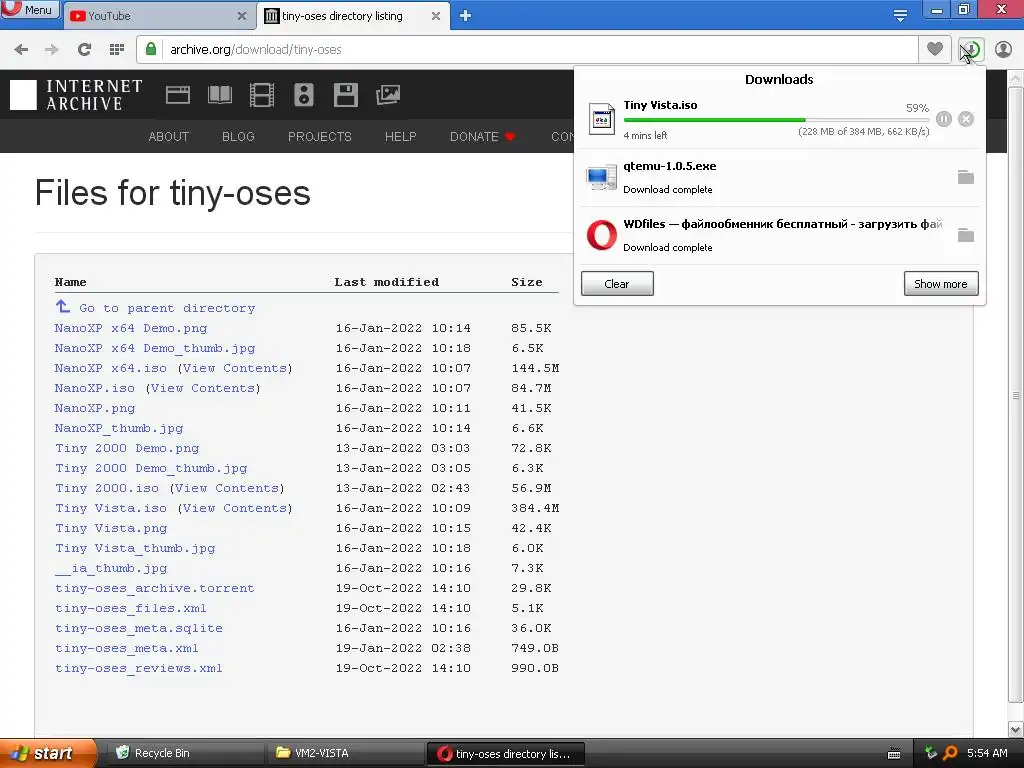Open ABOUT in the navigation bar

pos(168,136)
